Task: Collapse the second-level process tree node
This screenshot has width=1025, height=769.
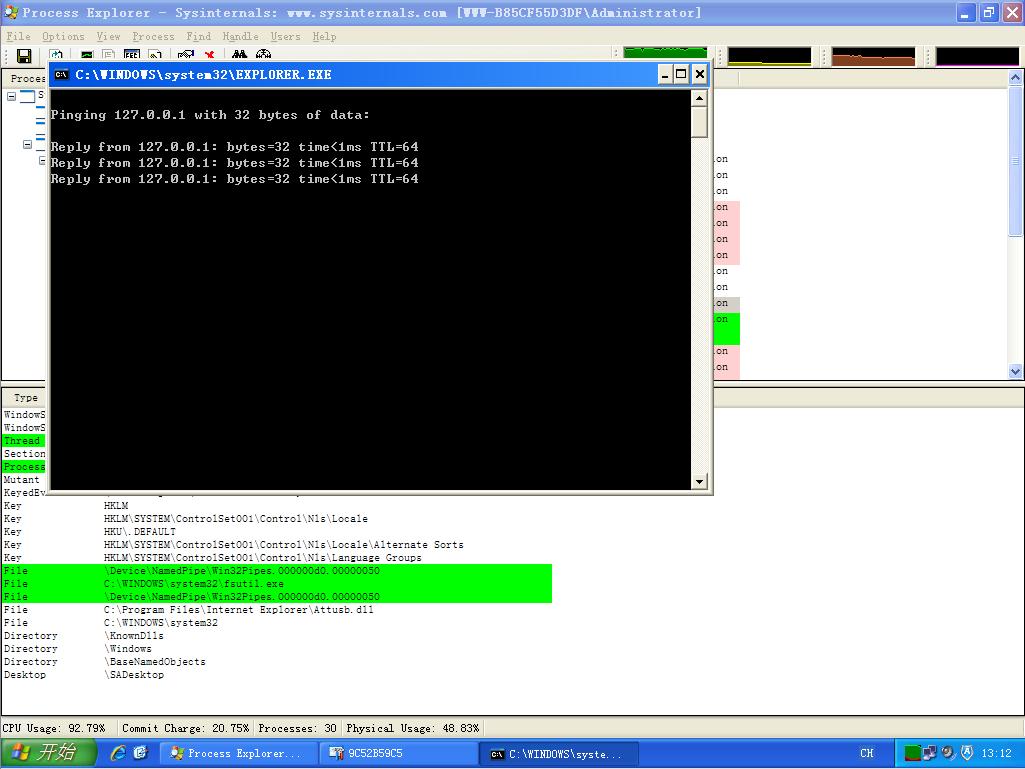Action: pyautogui.click(x=28, y=145)
